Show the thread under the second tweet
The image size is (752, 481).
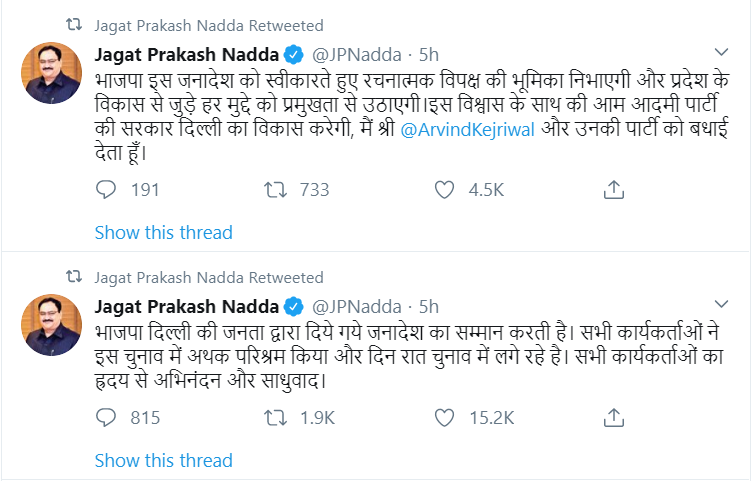point(163,461)
